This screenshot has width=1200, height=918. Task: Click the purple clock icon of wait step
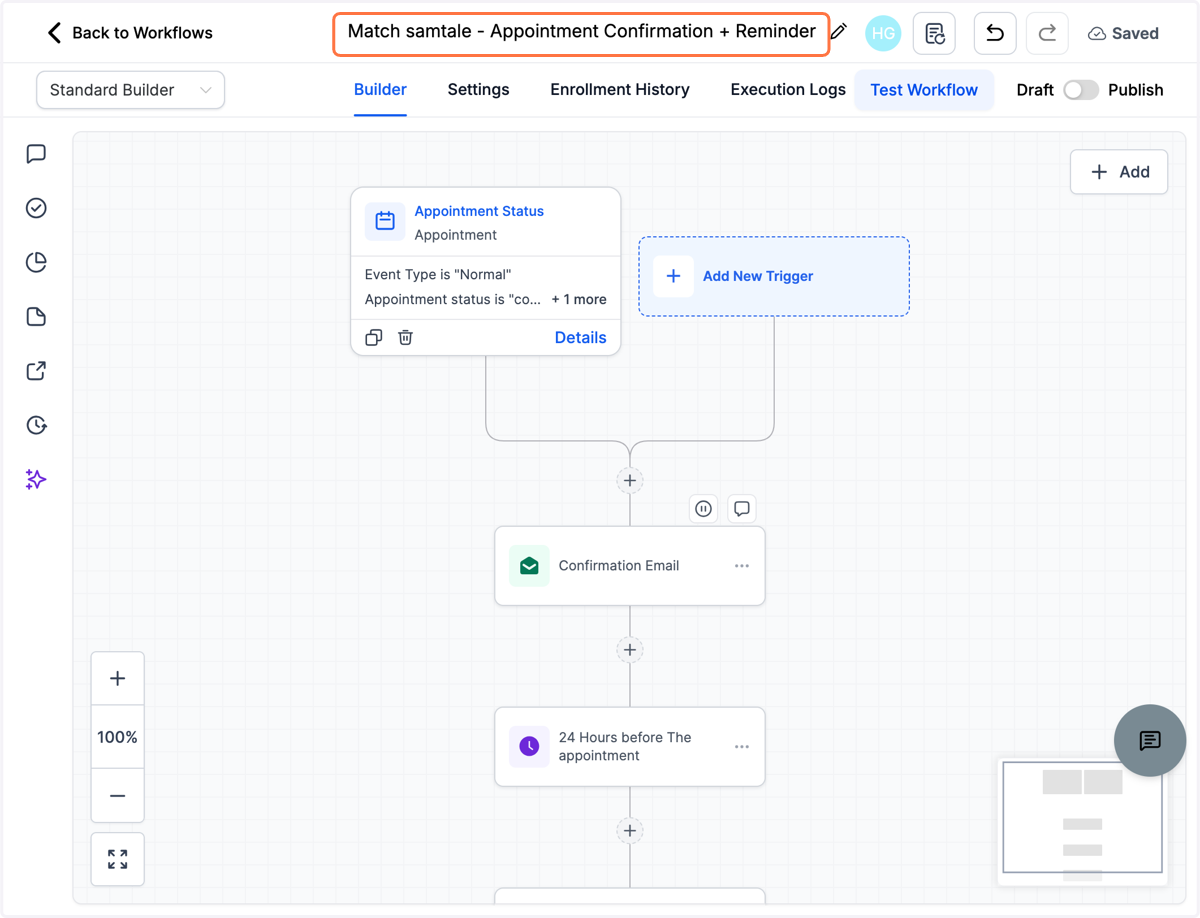[x=529, y=746]
